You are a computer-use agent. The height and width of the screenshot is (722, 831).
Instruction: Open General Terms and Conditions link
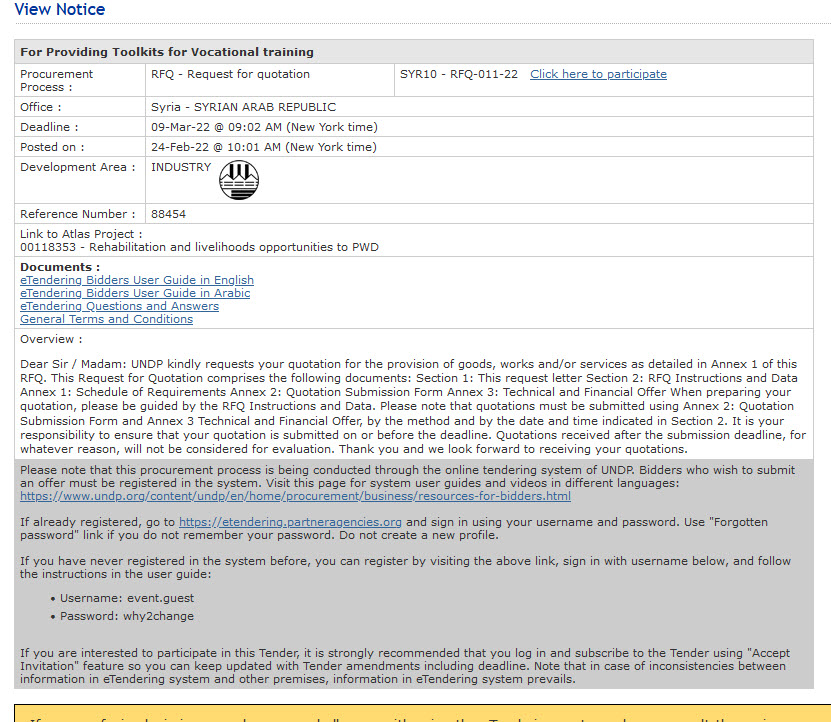point(106,319)
